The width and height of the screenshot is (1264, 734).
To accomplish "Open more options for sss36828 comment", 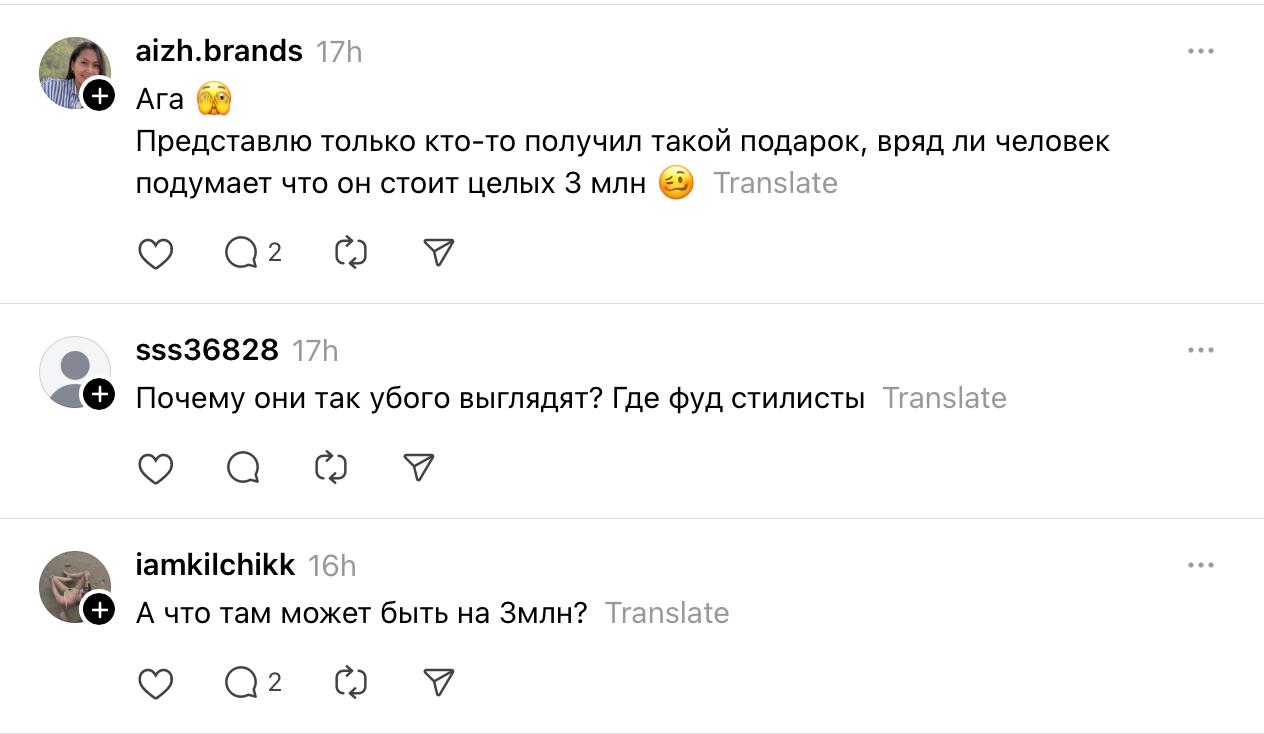I will click(x=1200, y=350).
